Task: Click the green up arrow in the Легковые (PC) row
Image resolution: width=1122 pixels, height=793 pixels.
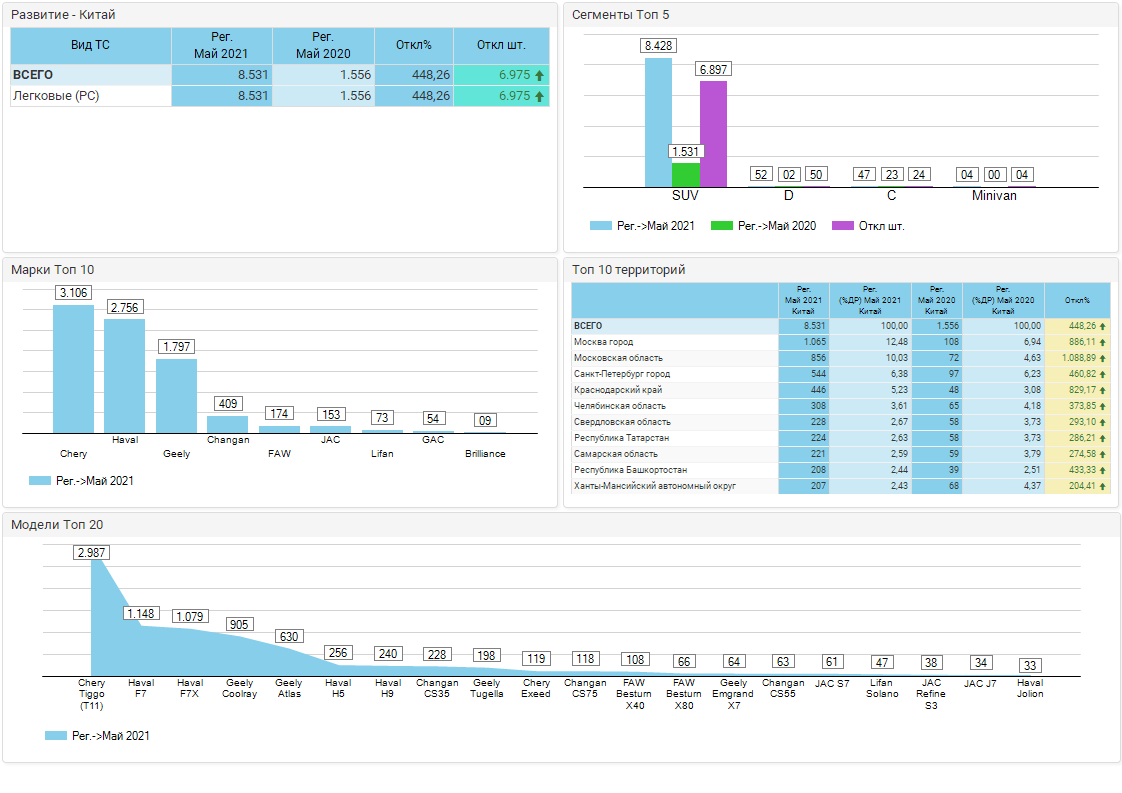Action: coord(540,96)
